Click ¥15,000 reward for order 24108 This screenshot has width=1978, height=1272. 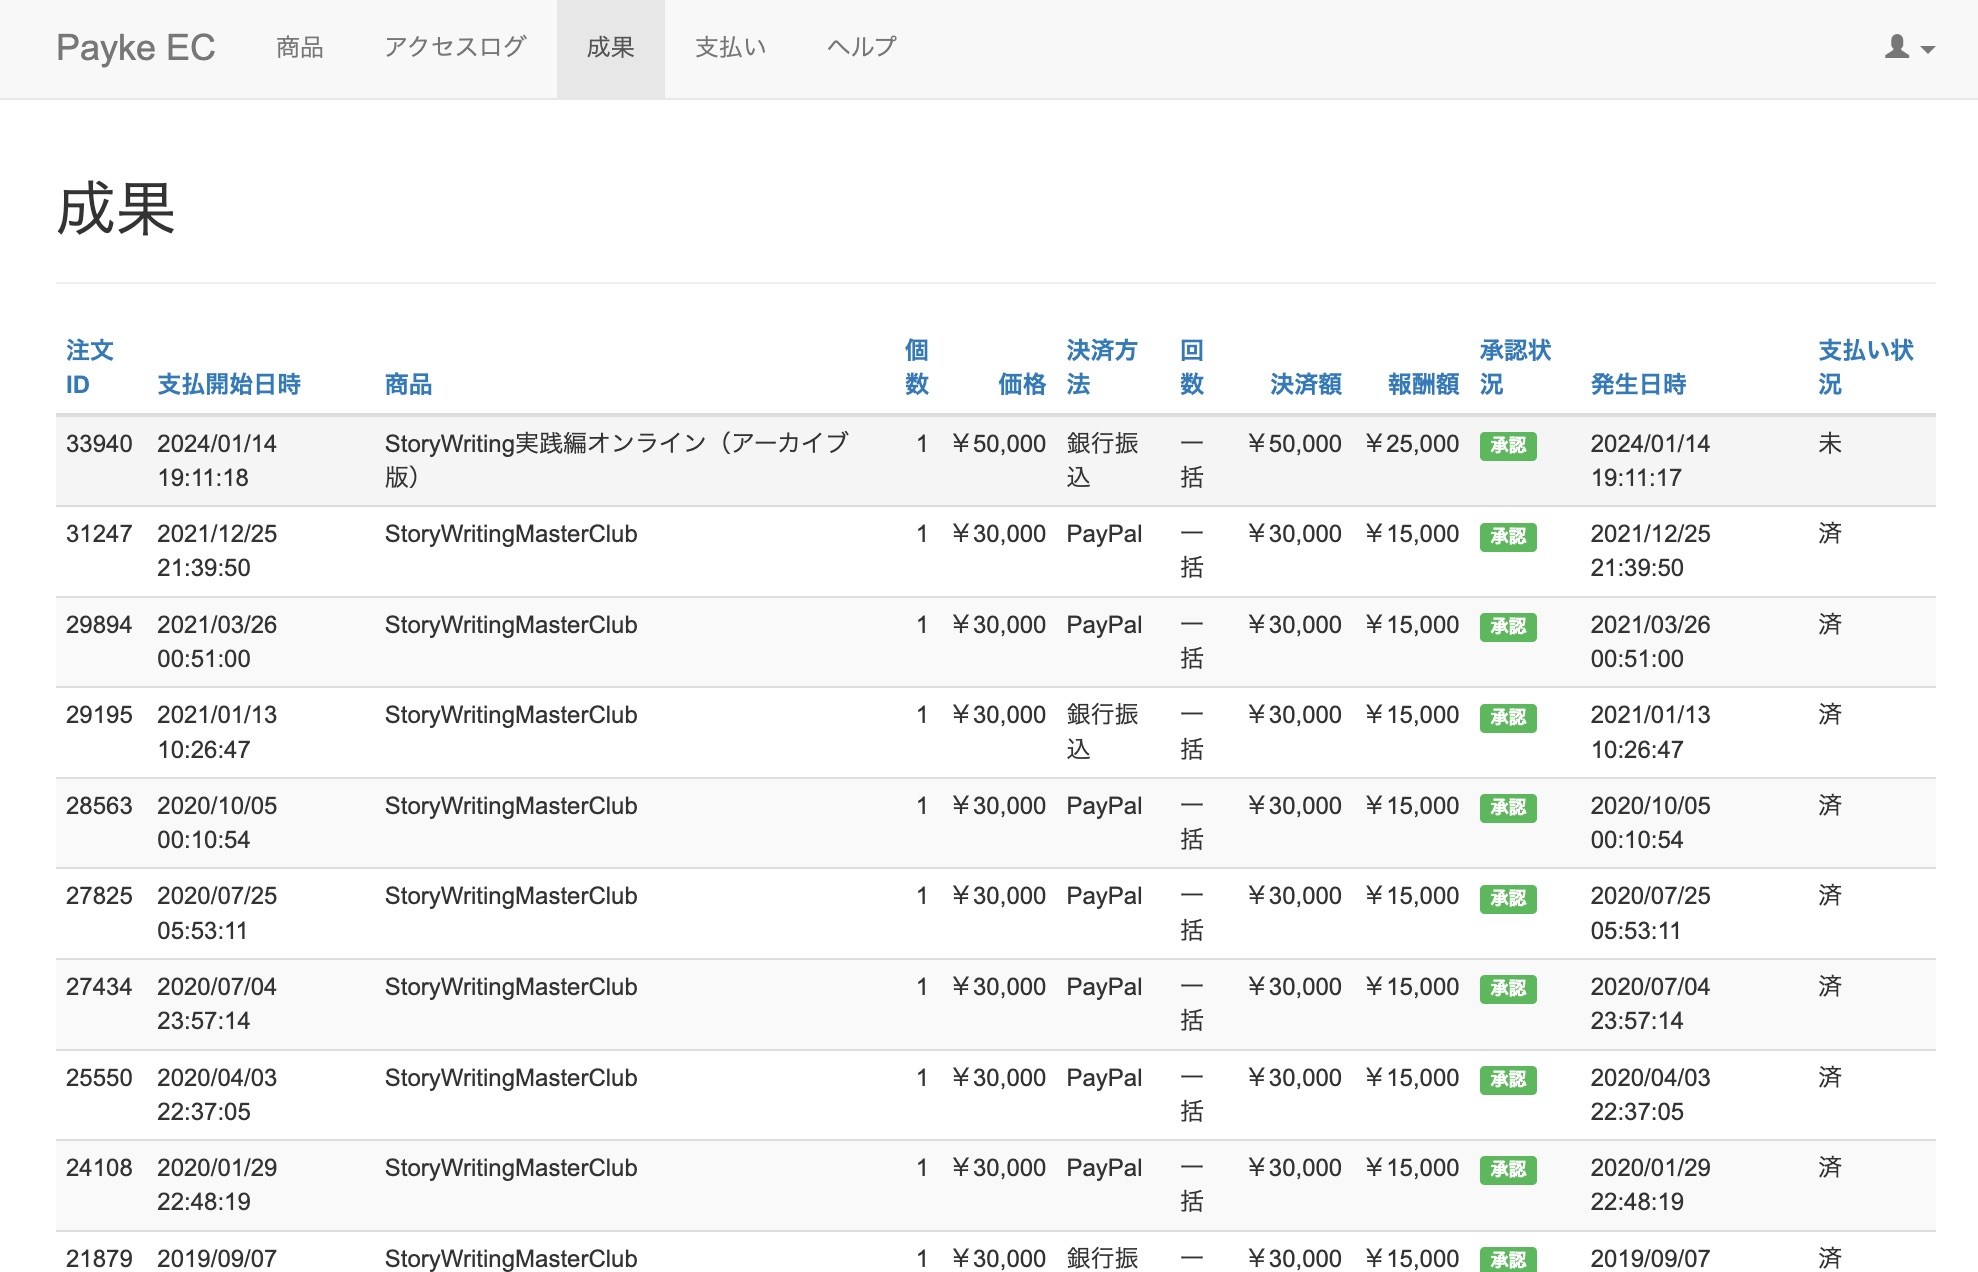pyautogui.click(x=1412, y=1168)
